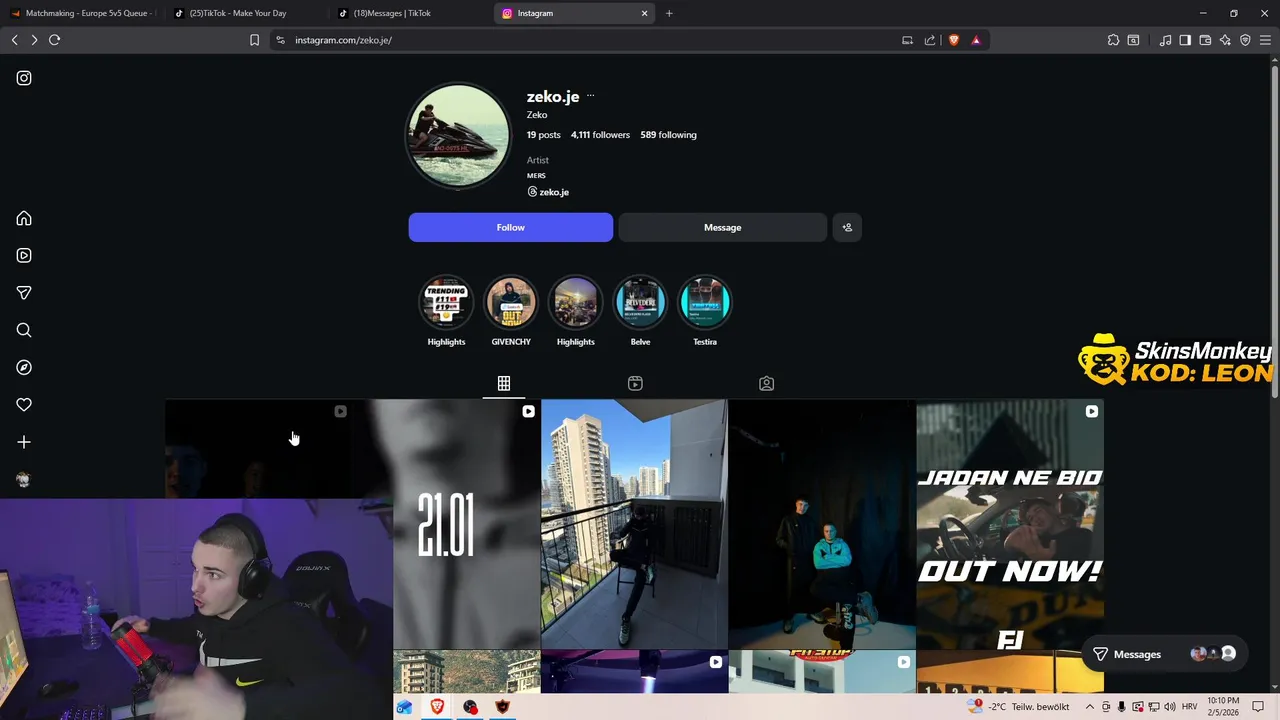Message the zeko.je account

click(722, 227)
